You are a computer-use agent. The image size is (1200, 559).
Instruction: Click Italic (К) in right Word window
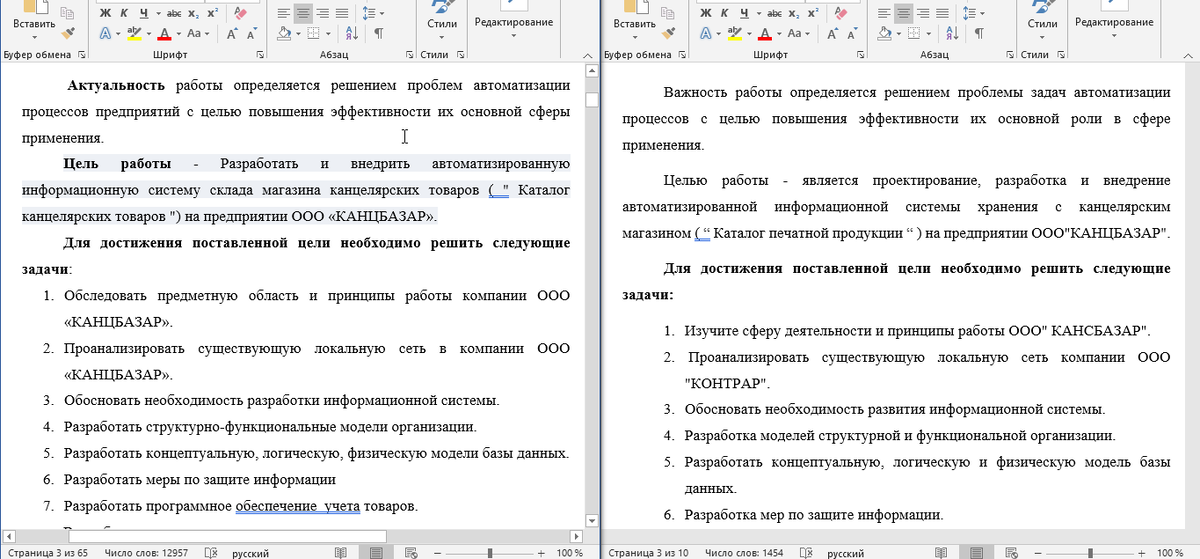725,13
